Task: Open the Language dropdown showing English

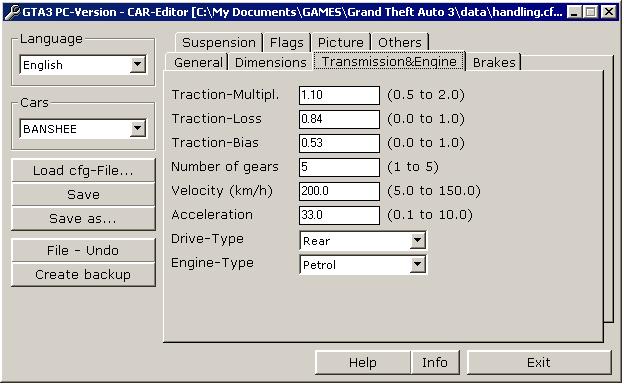Action: click(83, 65)
